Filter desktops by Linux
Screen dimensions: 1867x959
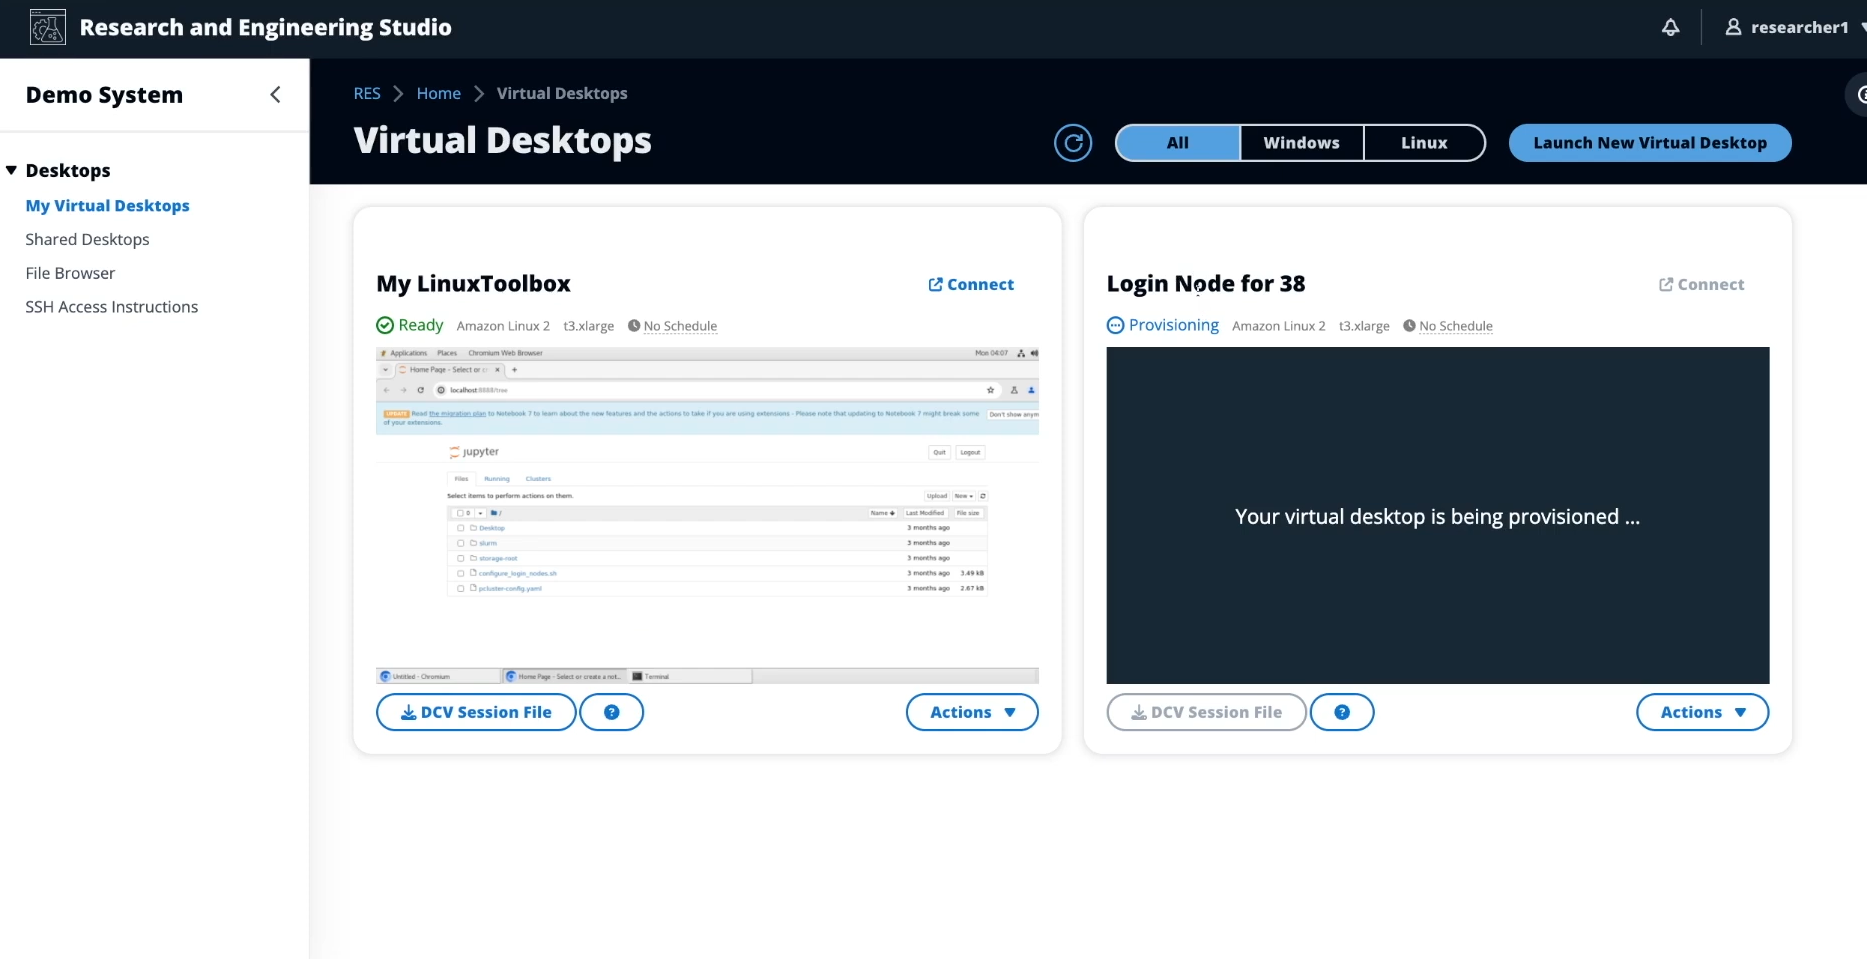coord(1423,142)
